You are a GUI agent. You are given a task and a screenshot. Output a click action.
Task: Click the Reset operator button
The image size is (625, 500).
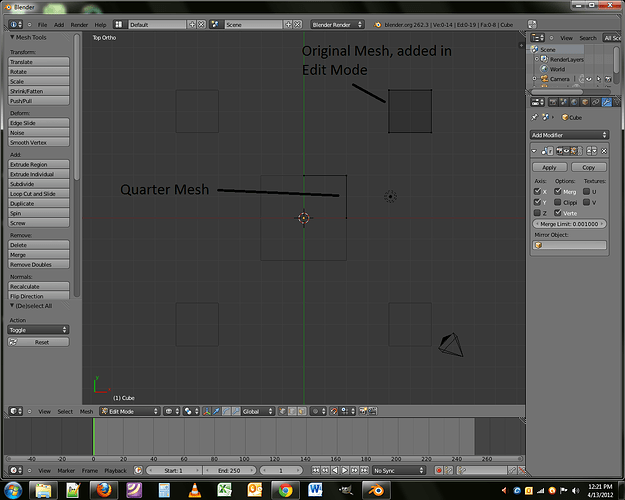tap(38, 342)
